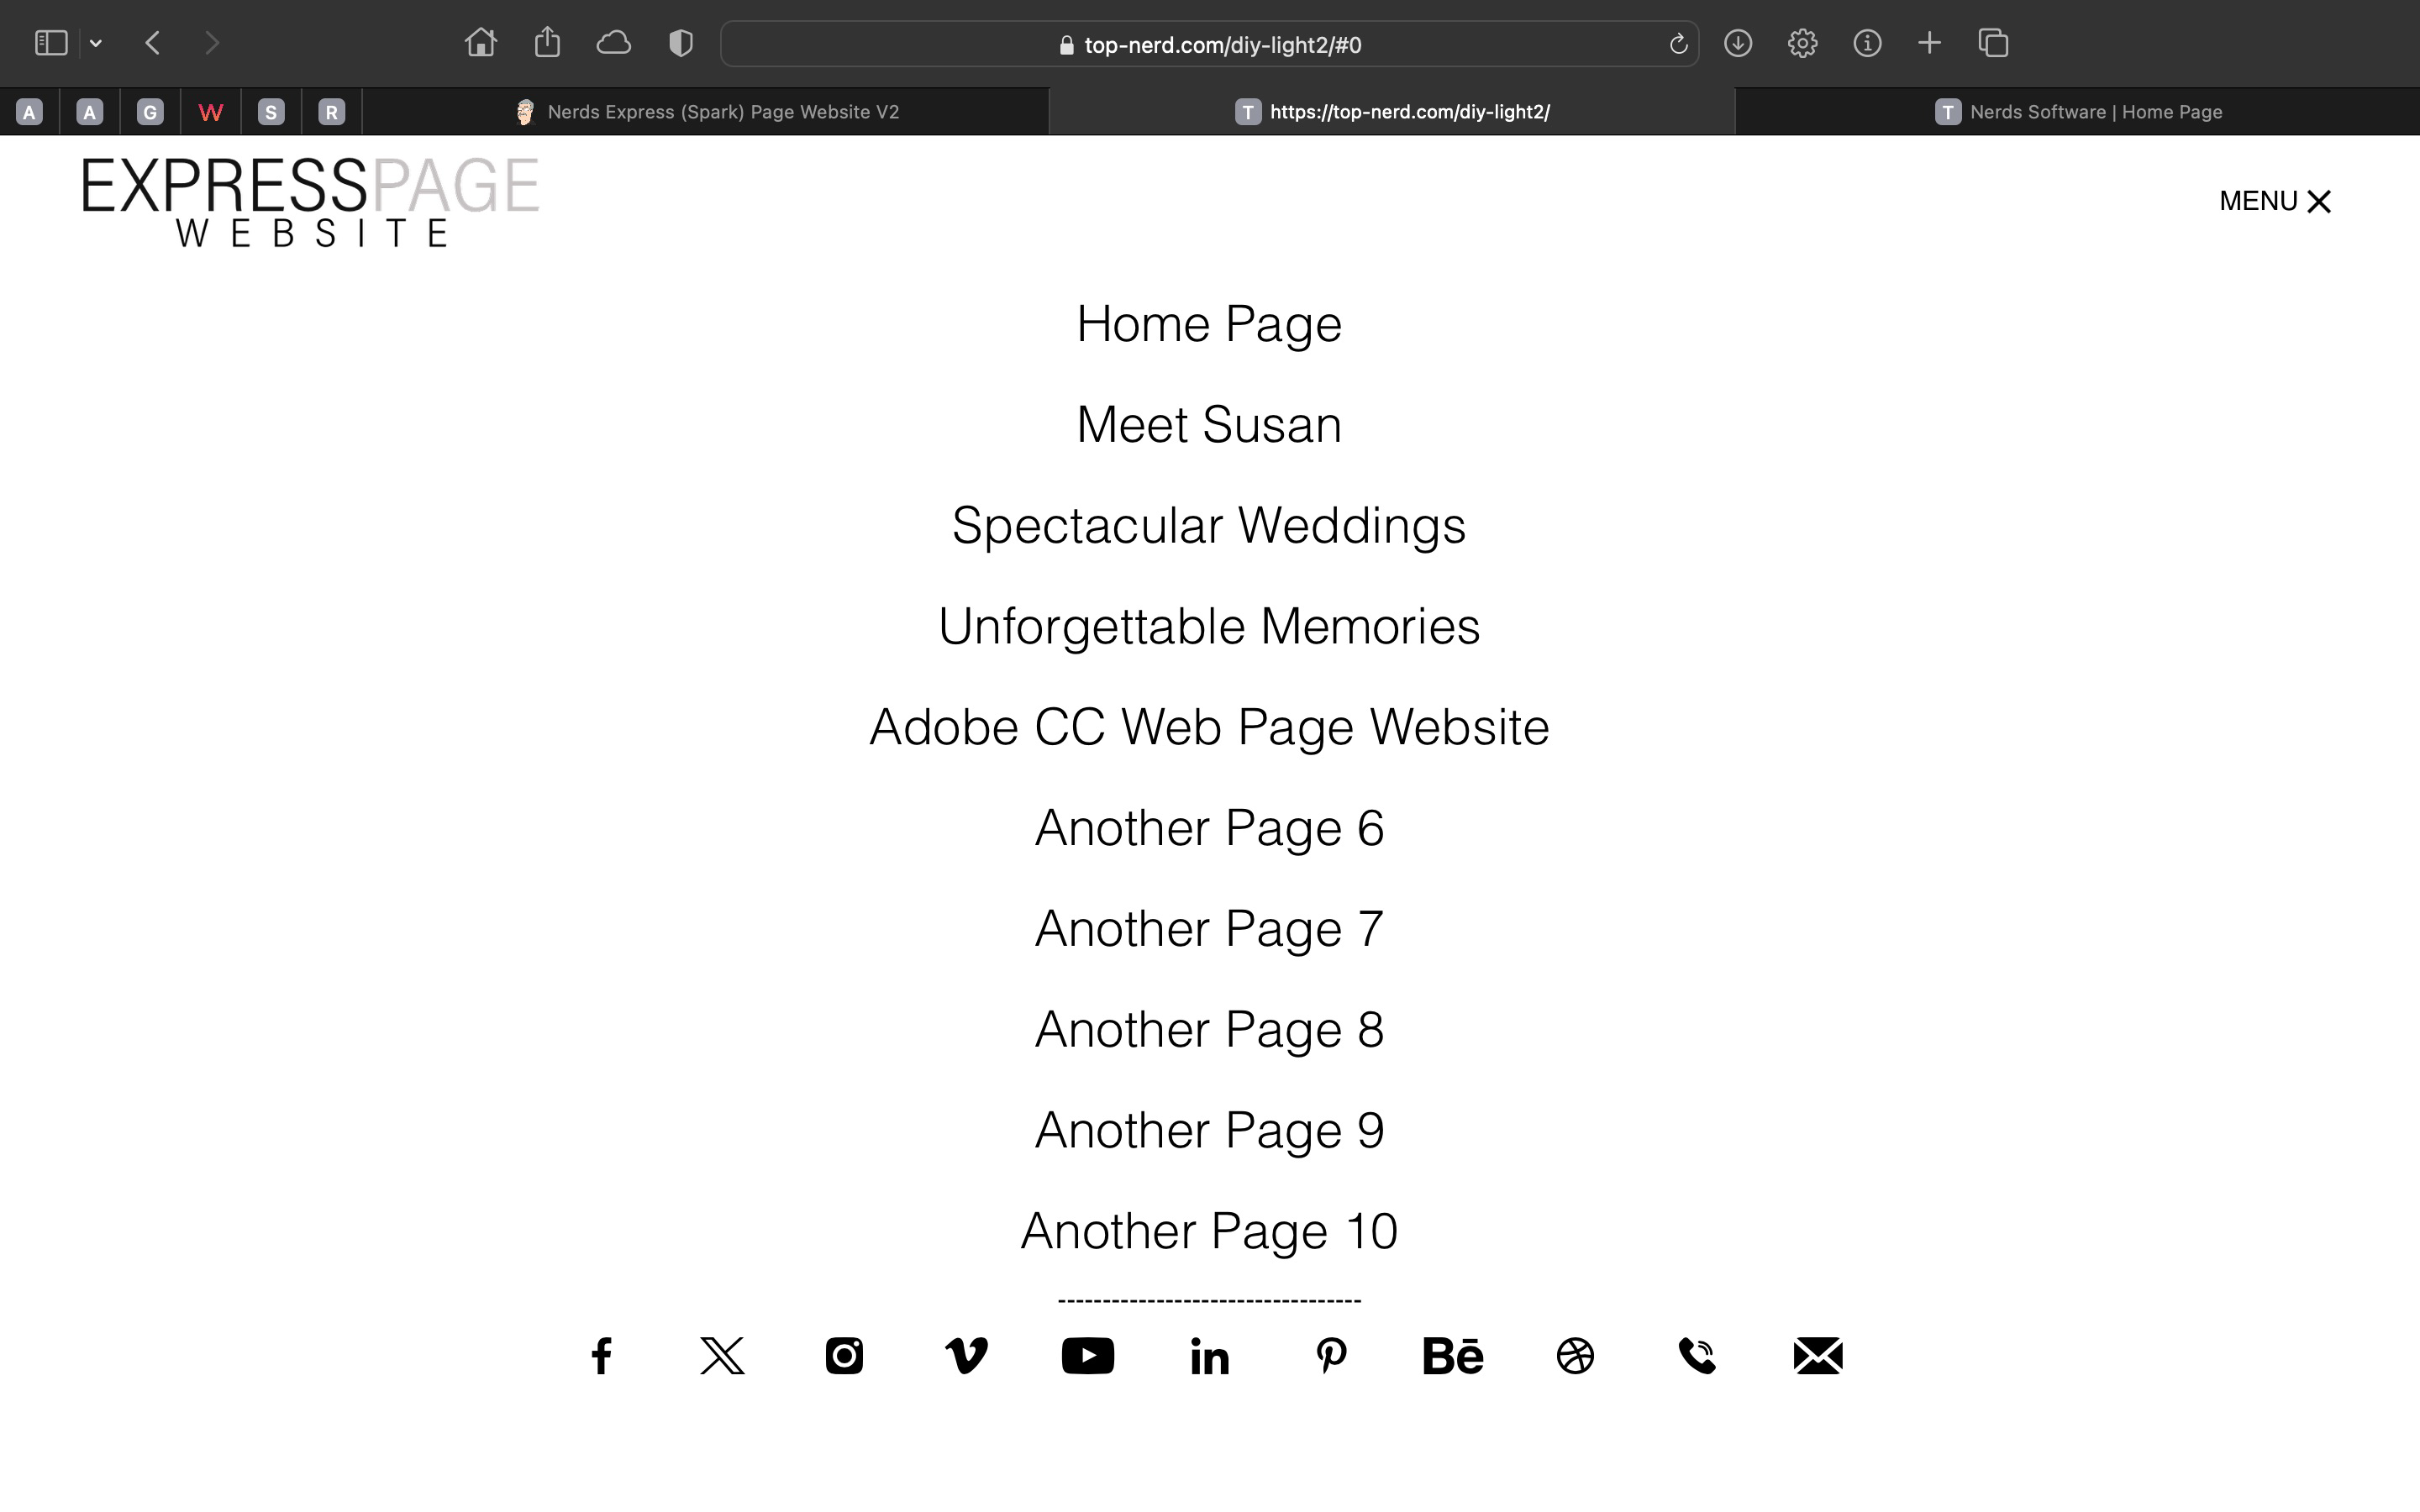2420x1512 pixels.
Task: Click the Vimeo social icon
Action: click(x=966, y=1356)
